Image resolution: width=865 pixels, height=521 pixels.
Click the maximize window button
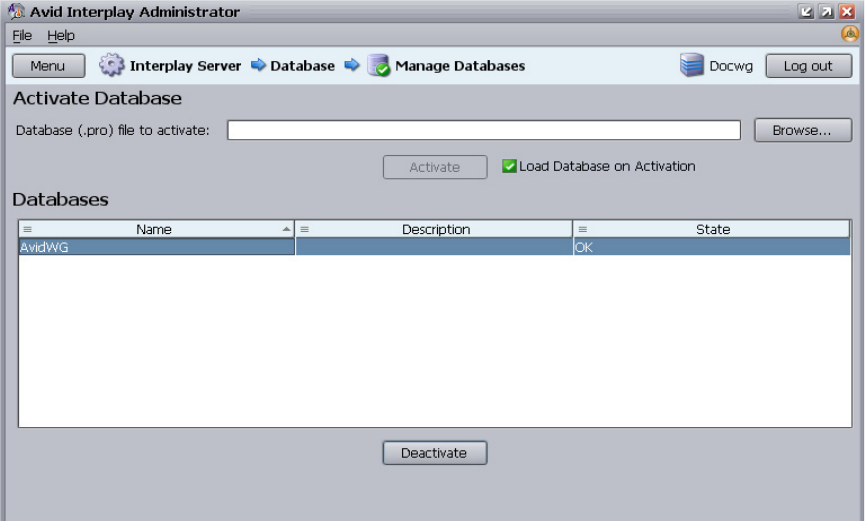826,12
